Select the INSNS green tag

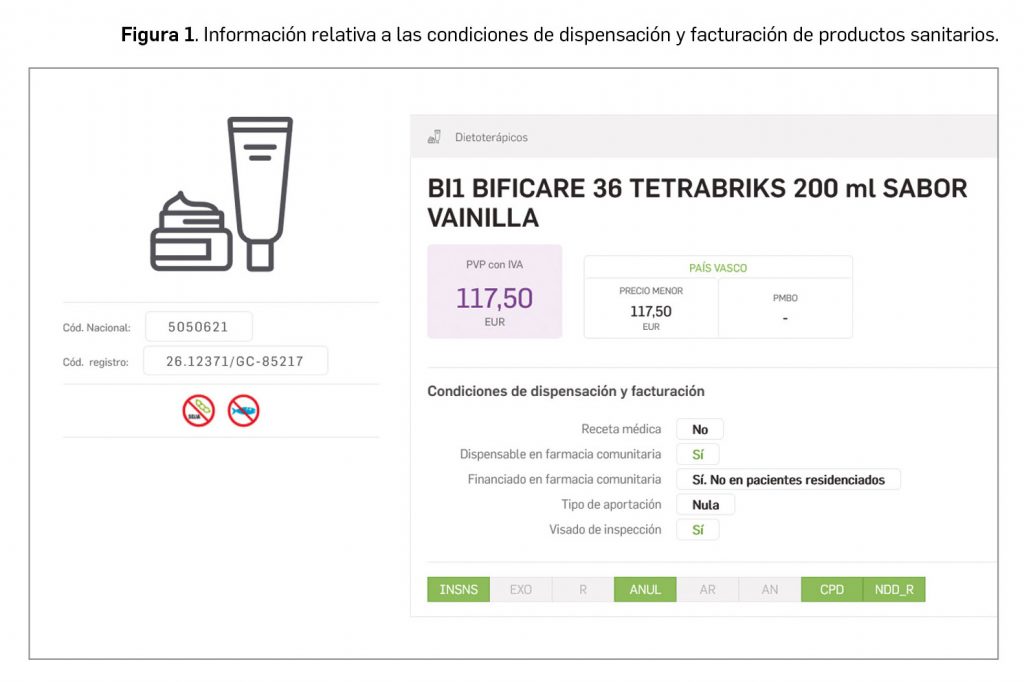(458, 590)
